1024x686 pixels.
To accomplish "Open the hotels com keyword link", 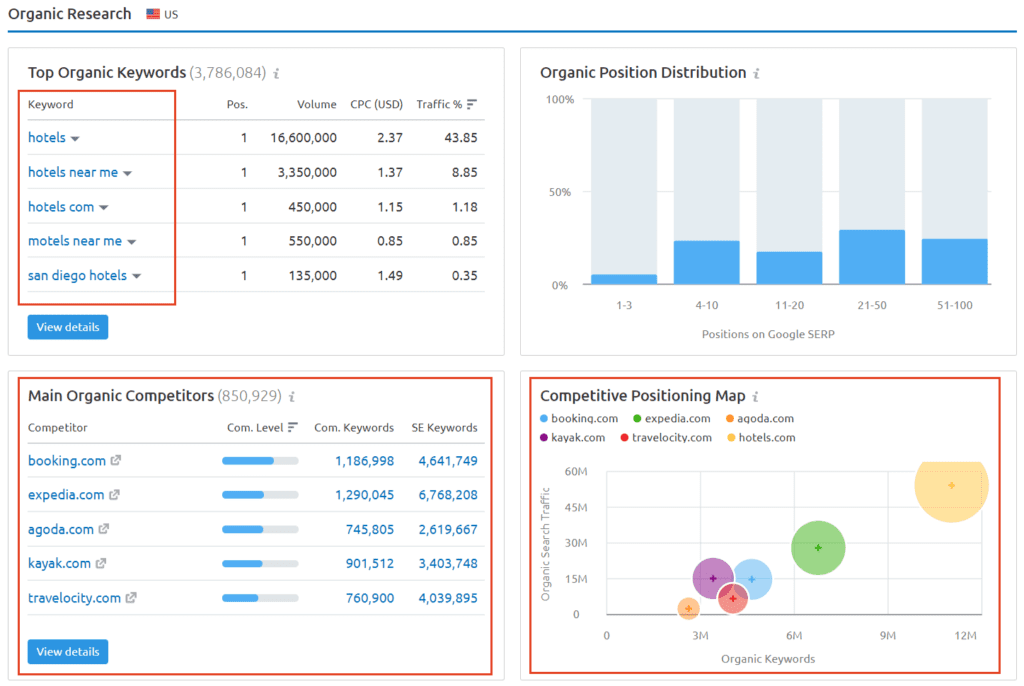I will tap(61, 207).
